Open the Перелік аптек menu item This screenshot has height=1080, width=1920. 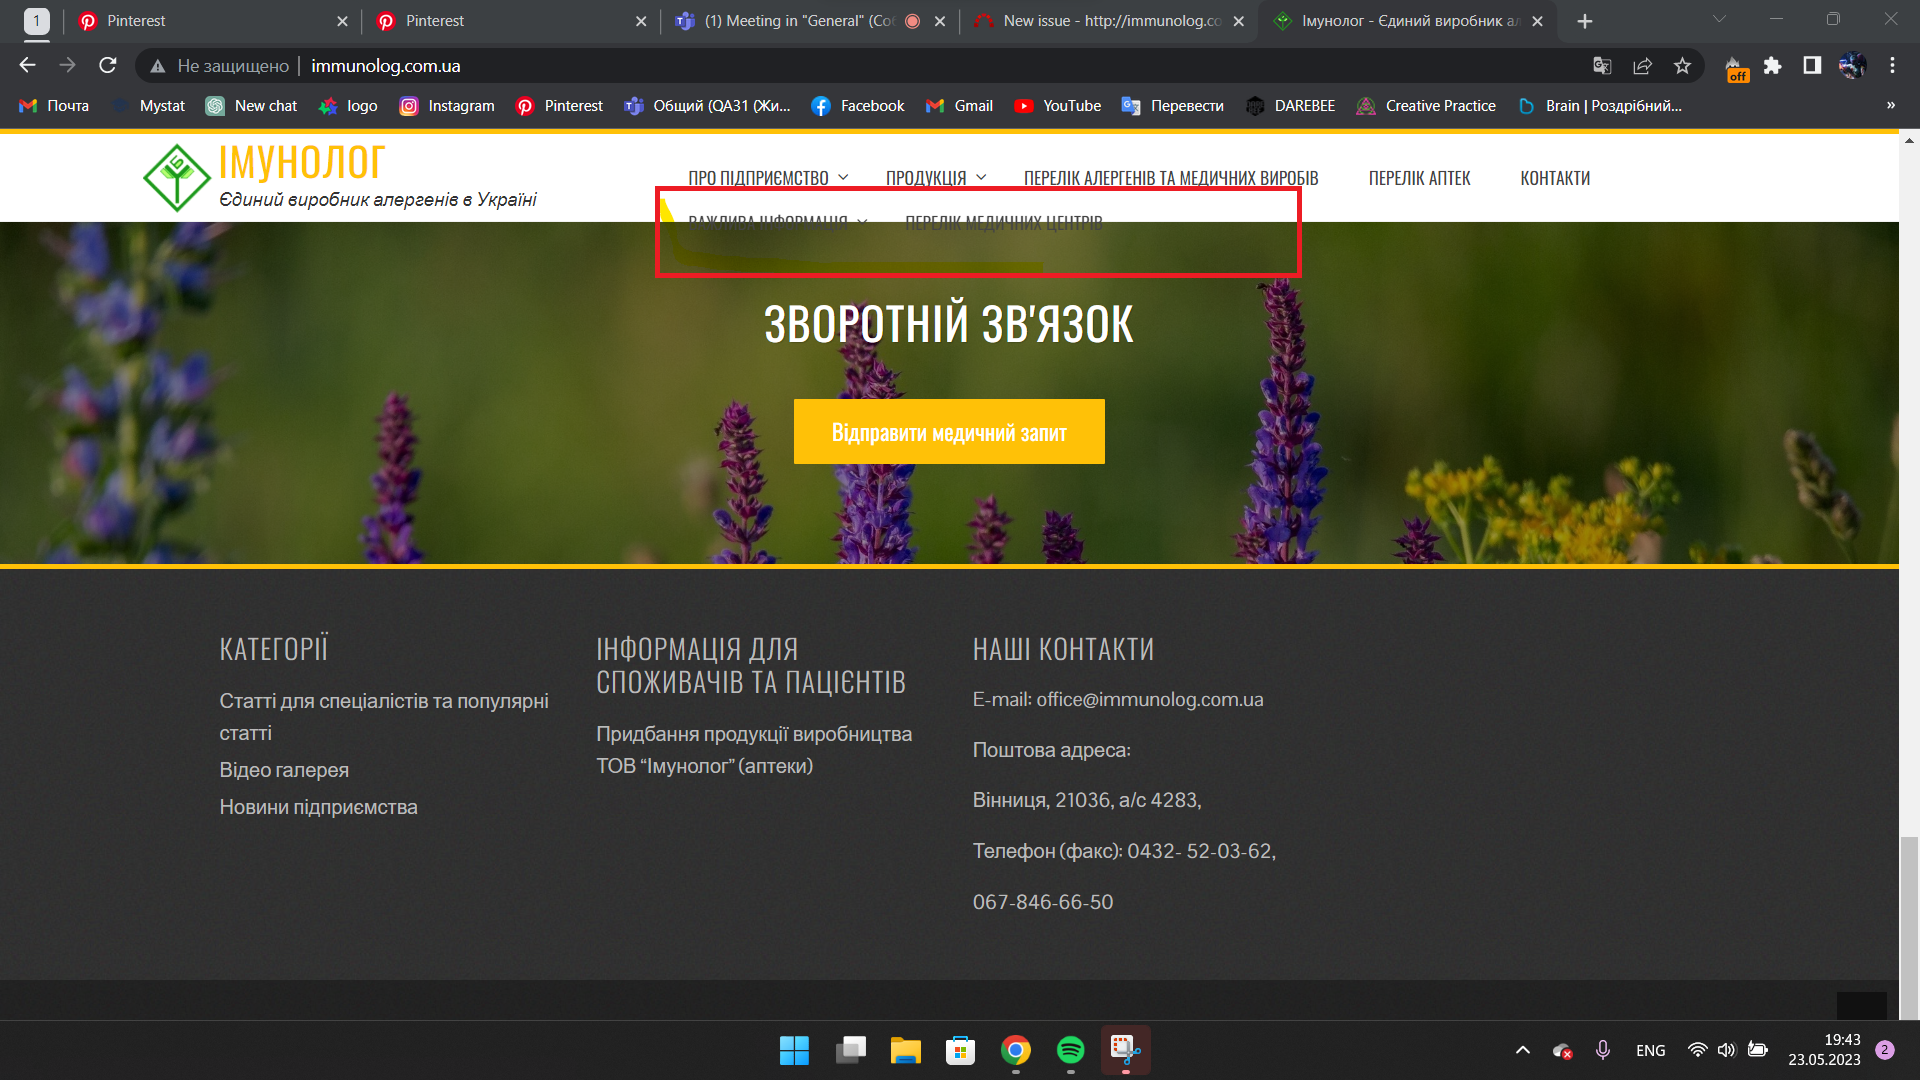pyautogui.click(x=1419, y=178)
